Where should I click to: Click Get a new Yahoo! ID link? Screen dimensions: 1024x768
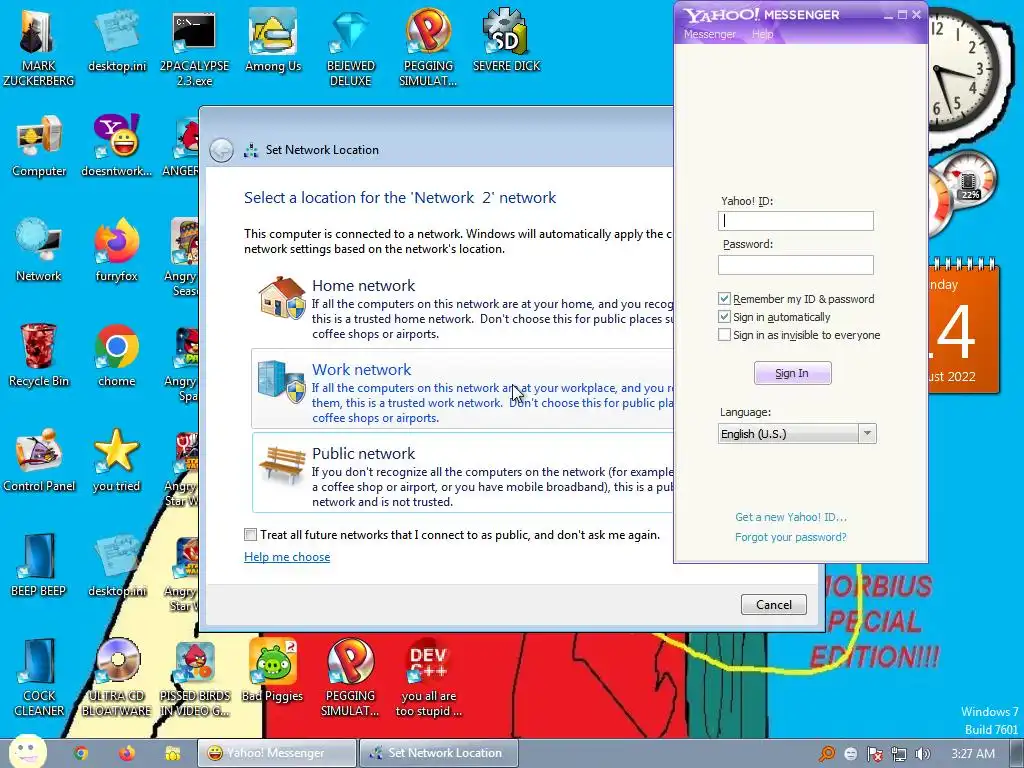click(x=790, y=517)
